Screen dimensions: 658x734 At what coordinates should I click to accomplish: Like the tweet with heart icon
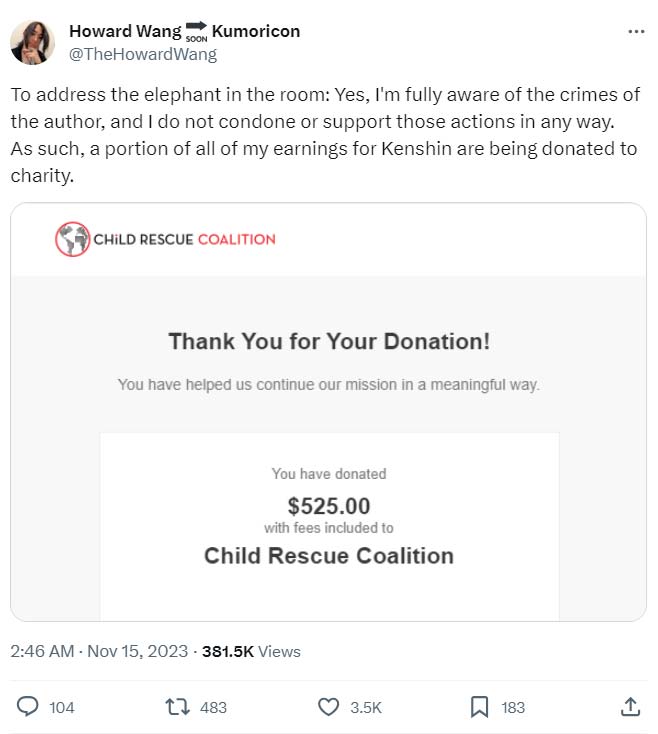328,707
